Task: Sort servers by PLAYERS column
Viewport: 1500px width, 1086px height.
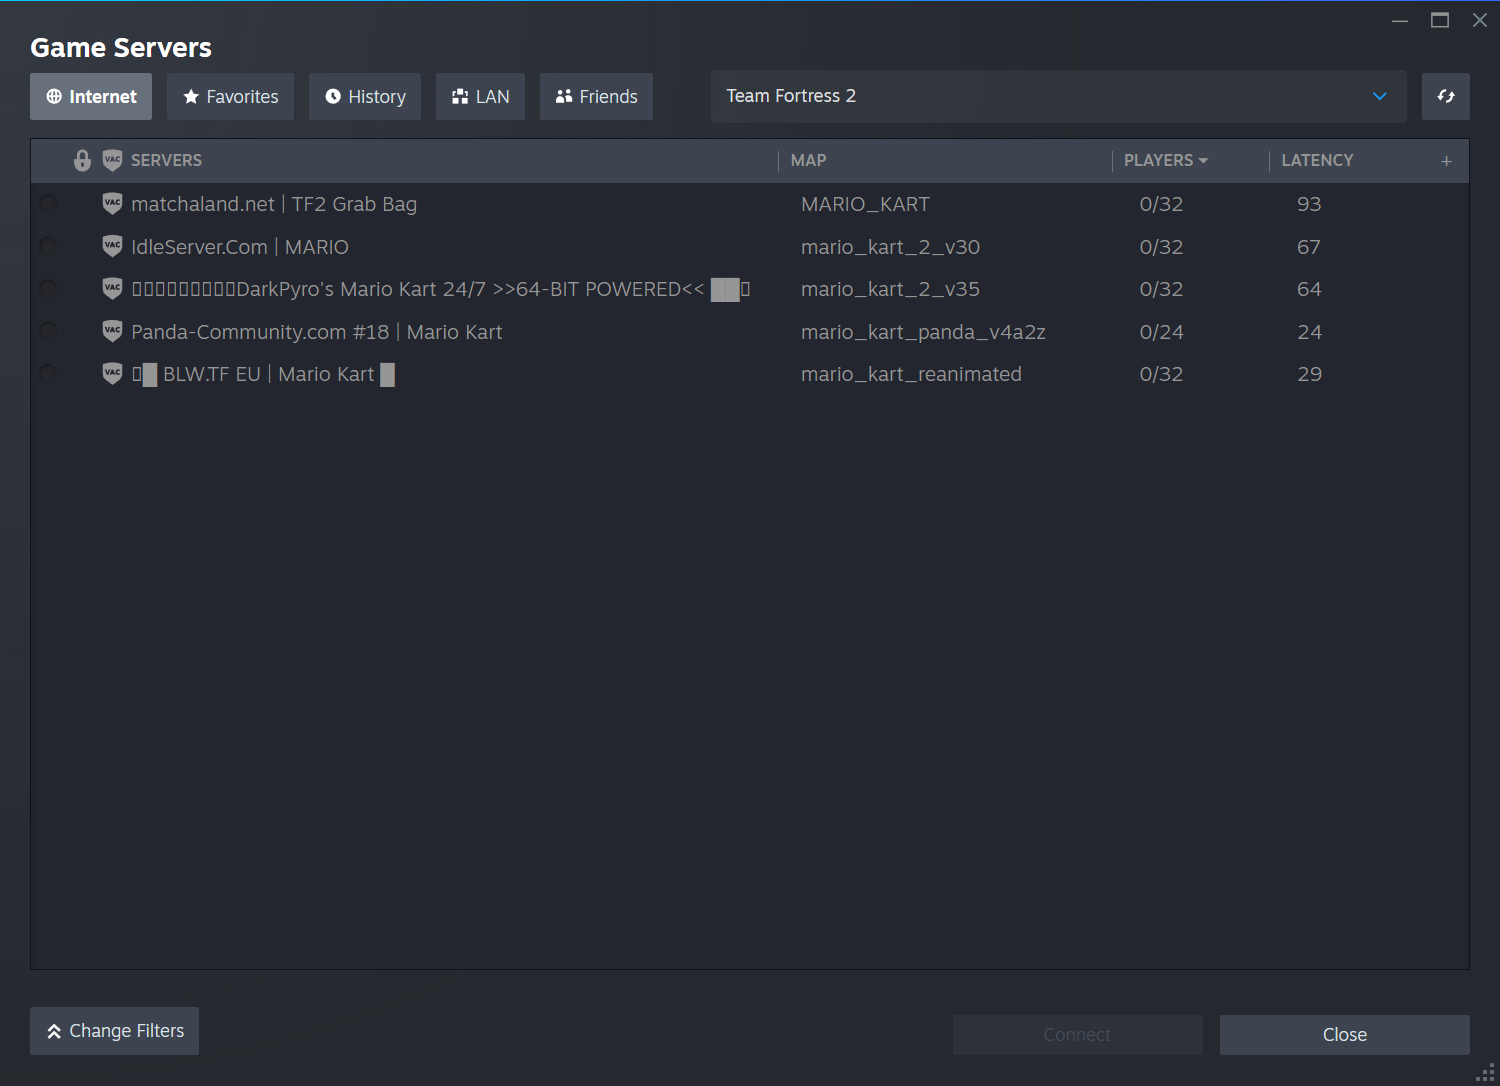Action: click(1166, 160)
